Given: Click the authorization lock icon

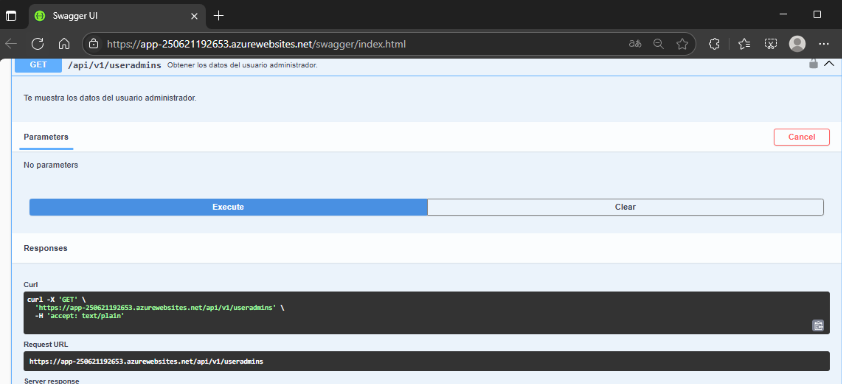Looking at the screenshot, I should click(813, 63).
